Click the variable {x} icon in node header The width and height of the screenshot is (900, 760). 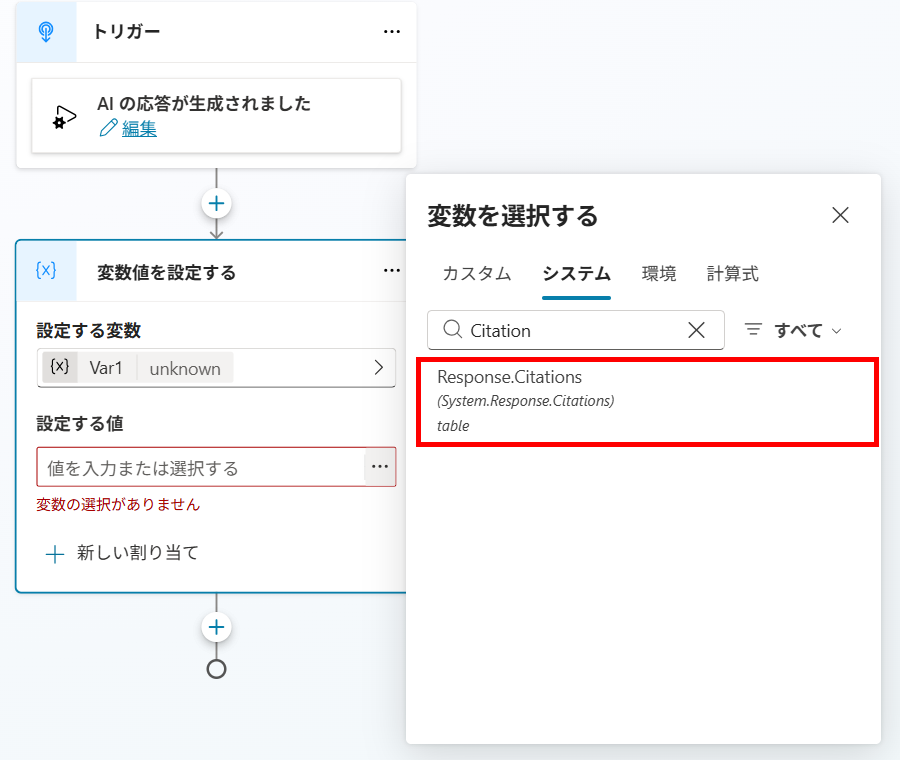46,270
